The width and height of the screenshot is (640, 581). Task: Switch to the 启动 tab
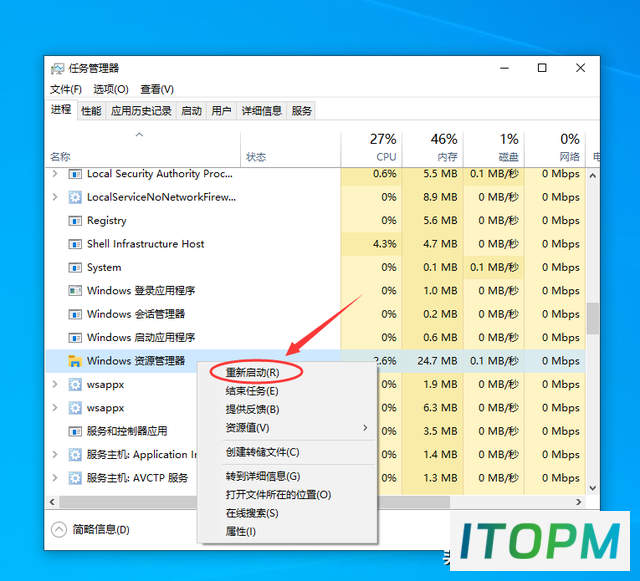(191, 111)
